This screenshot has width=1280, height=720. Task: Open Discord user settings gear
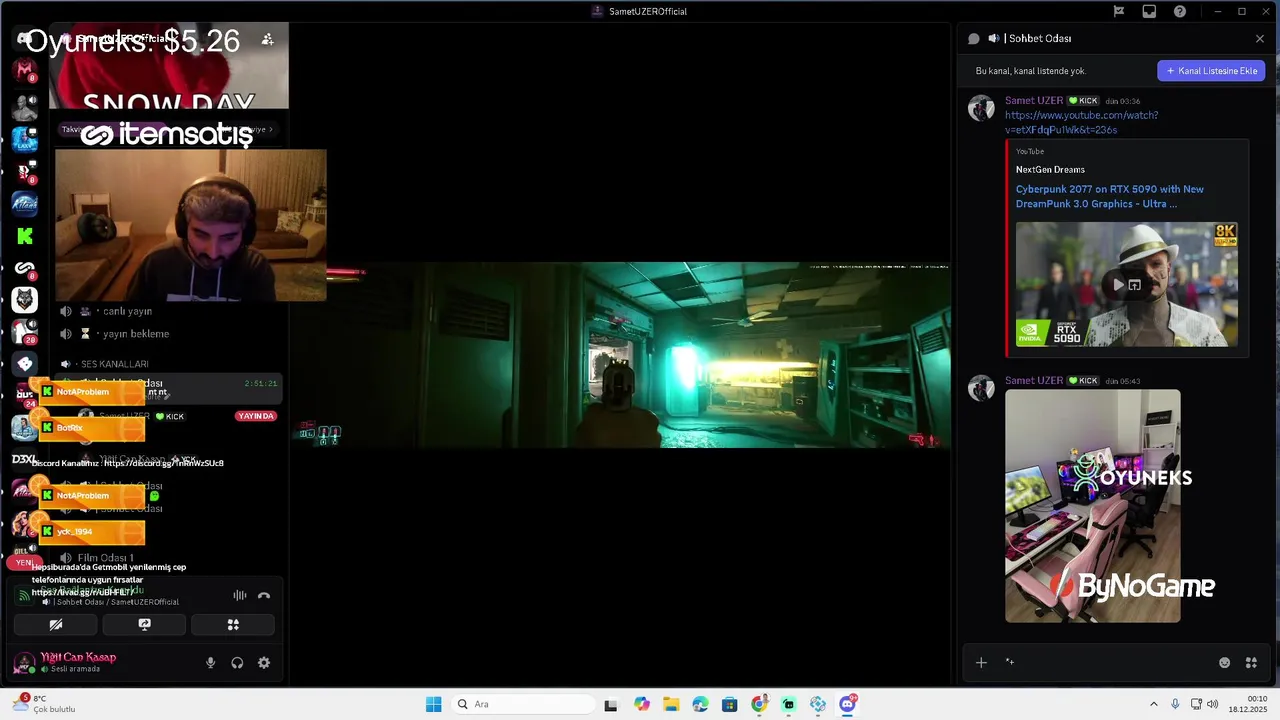click(264, 663)
